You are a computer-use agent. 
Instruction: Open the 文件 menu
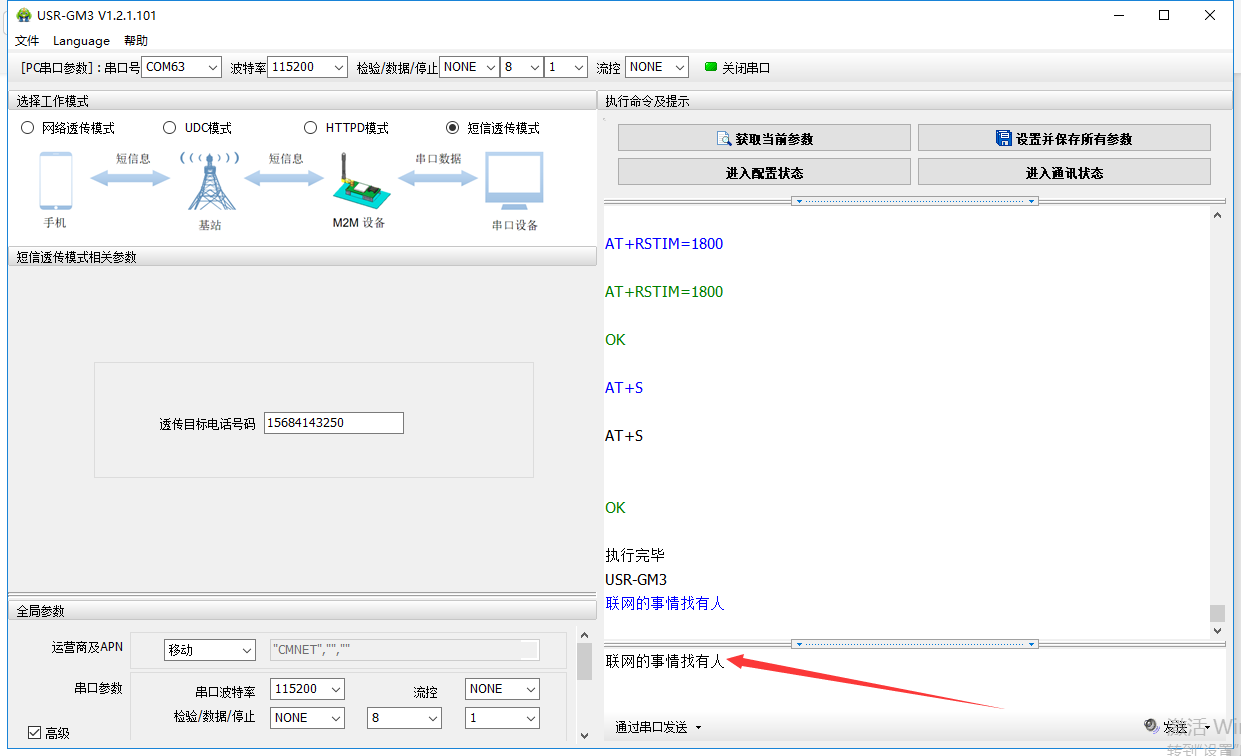[27, 41]
